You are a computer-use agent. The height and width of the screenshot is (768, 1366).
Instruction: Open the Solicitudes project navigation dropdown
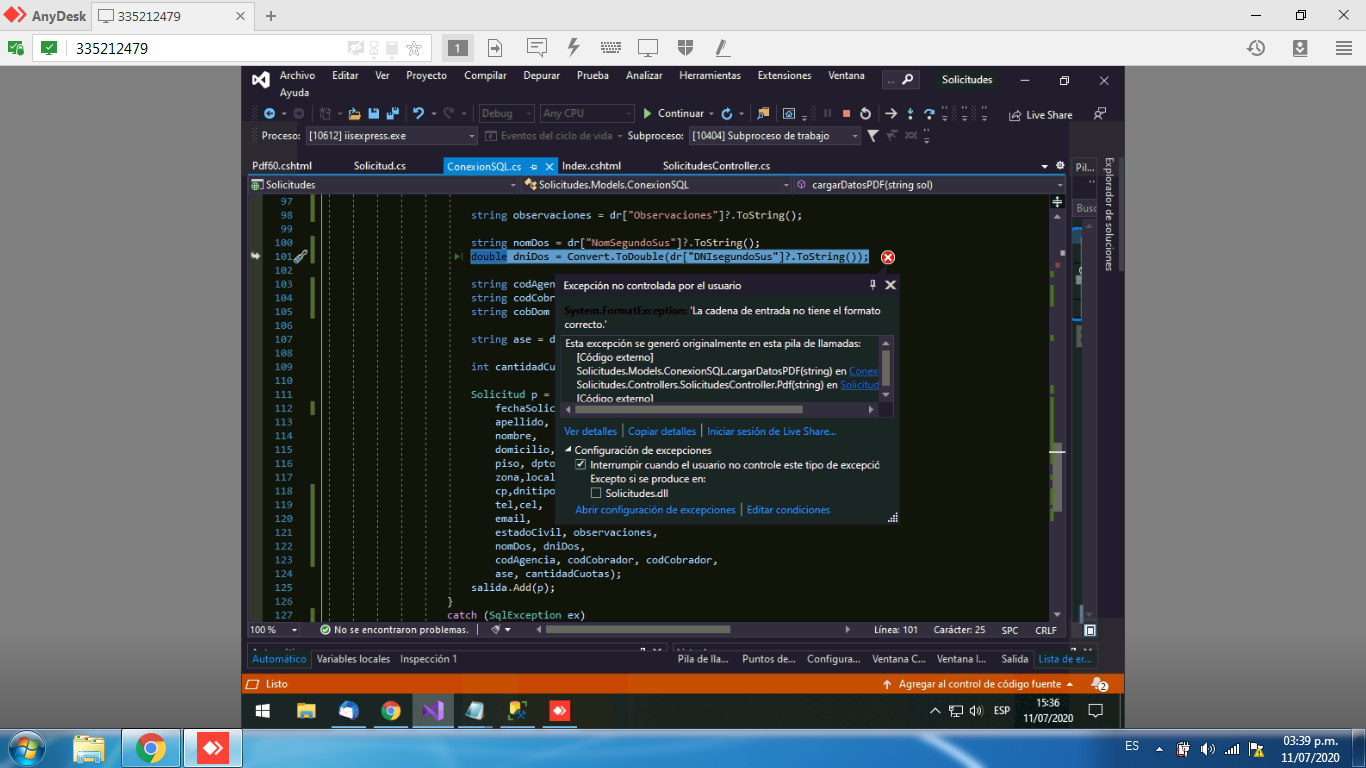click(384, 185)
